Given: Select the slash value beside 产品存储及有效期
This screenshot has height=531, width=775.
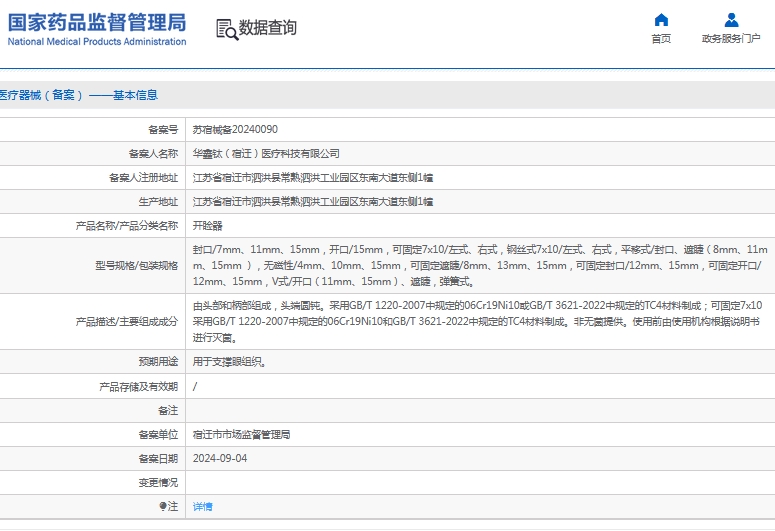Looking at the screenshot, I should tap(195, 387).
